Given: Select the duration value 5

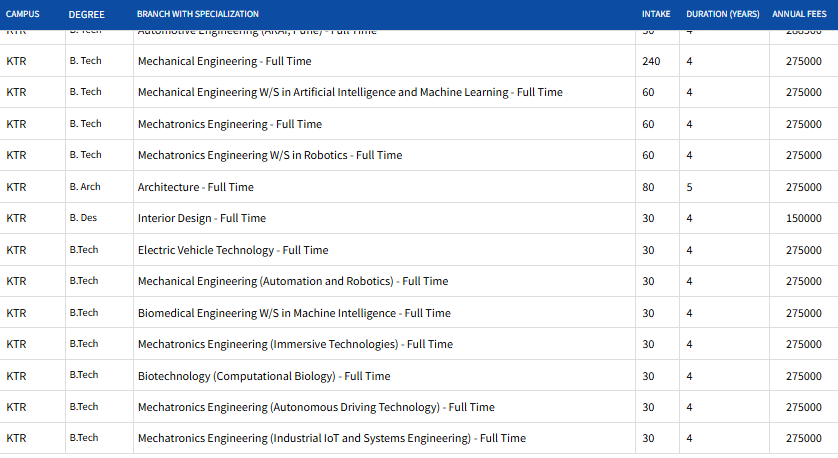Looking at the screenshot, I should pos(689,187).
